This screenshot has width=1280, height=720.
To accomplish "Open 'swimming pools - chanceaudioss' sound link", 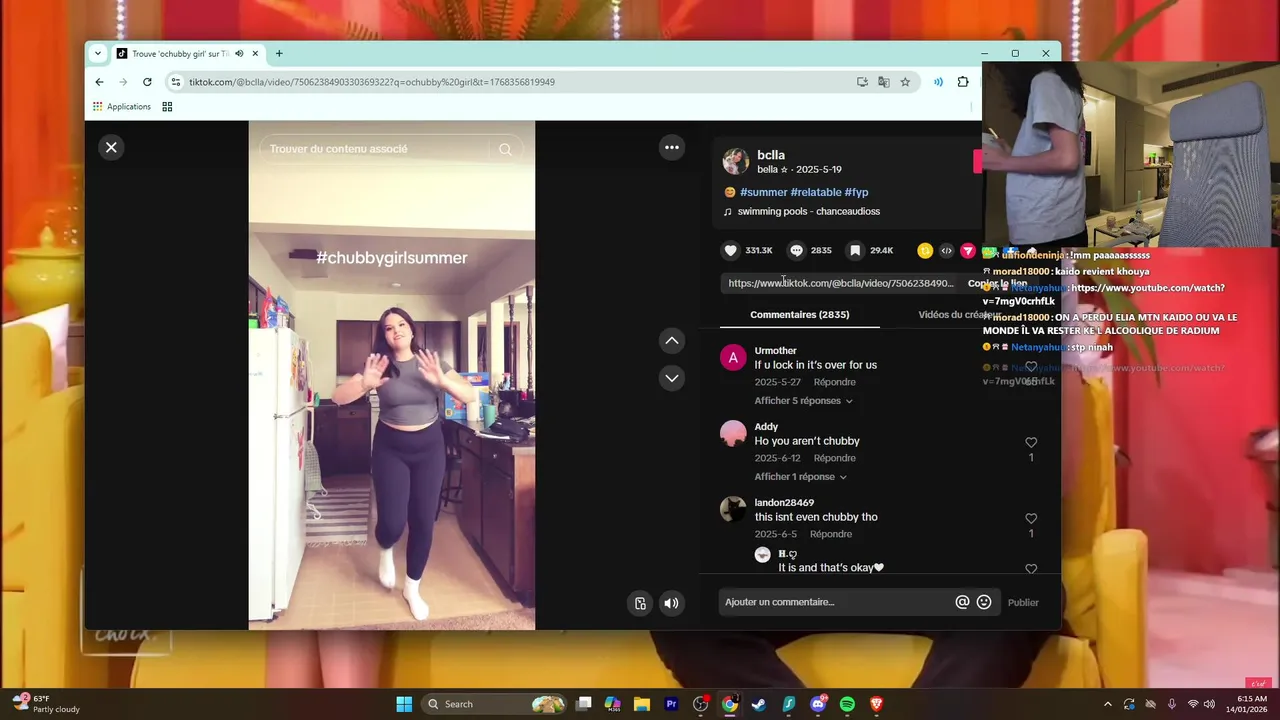I will point(808,212).
